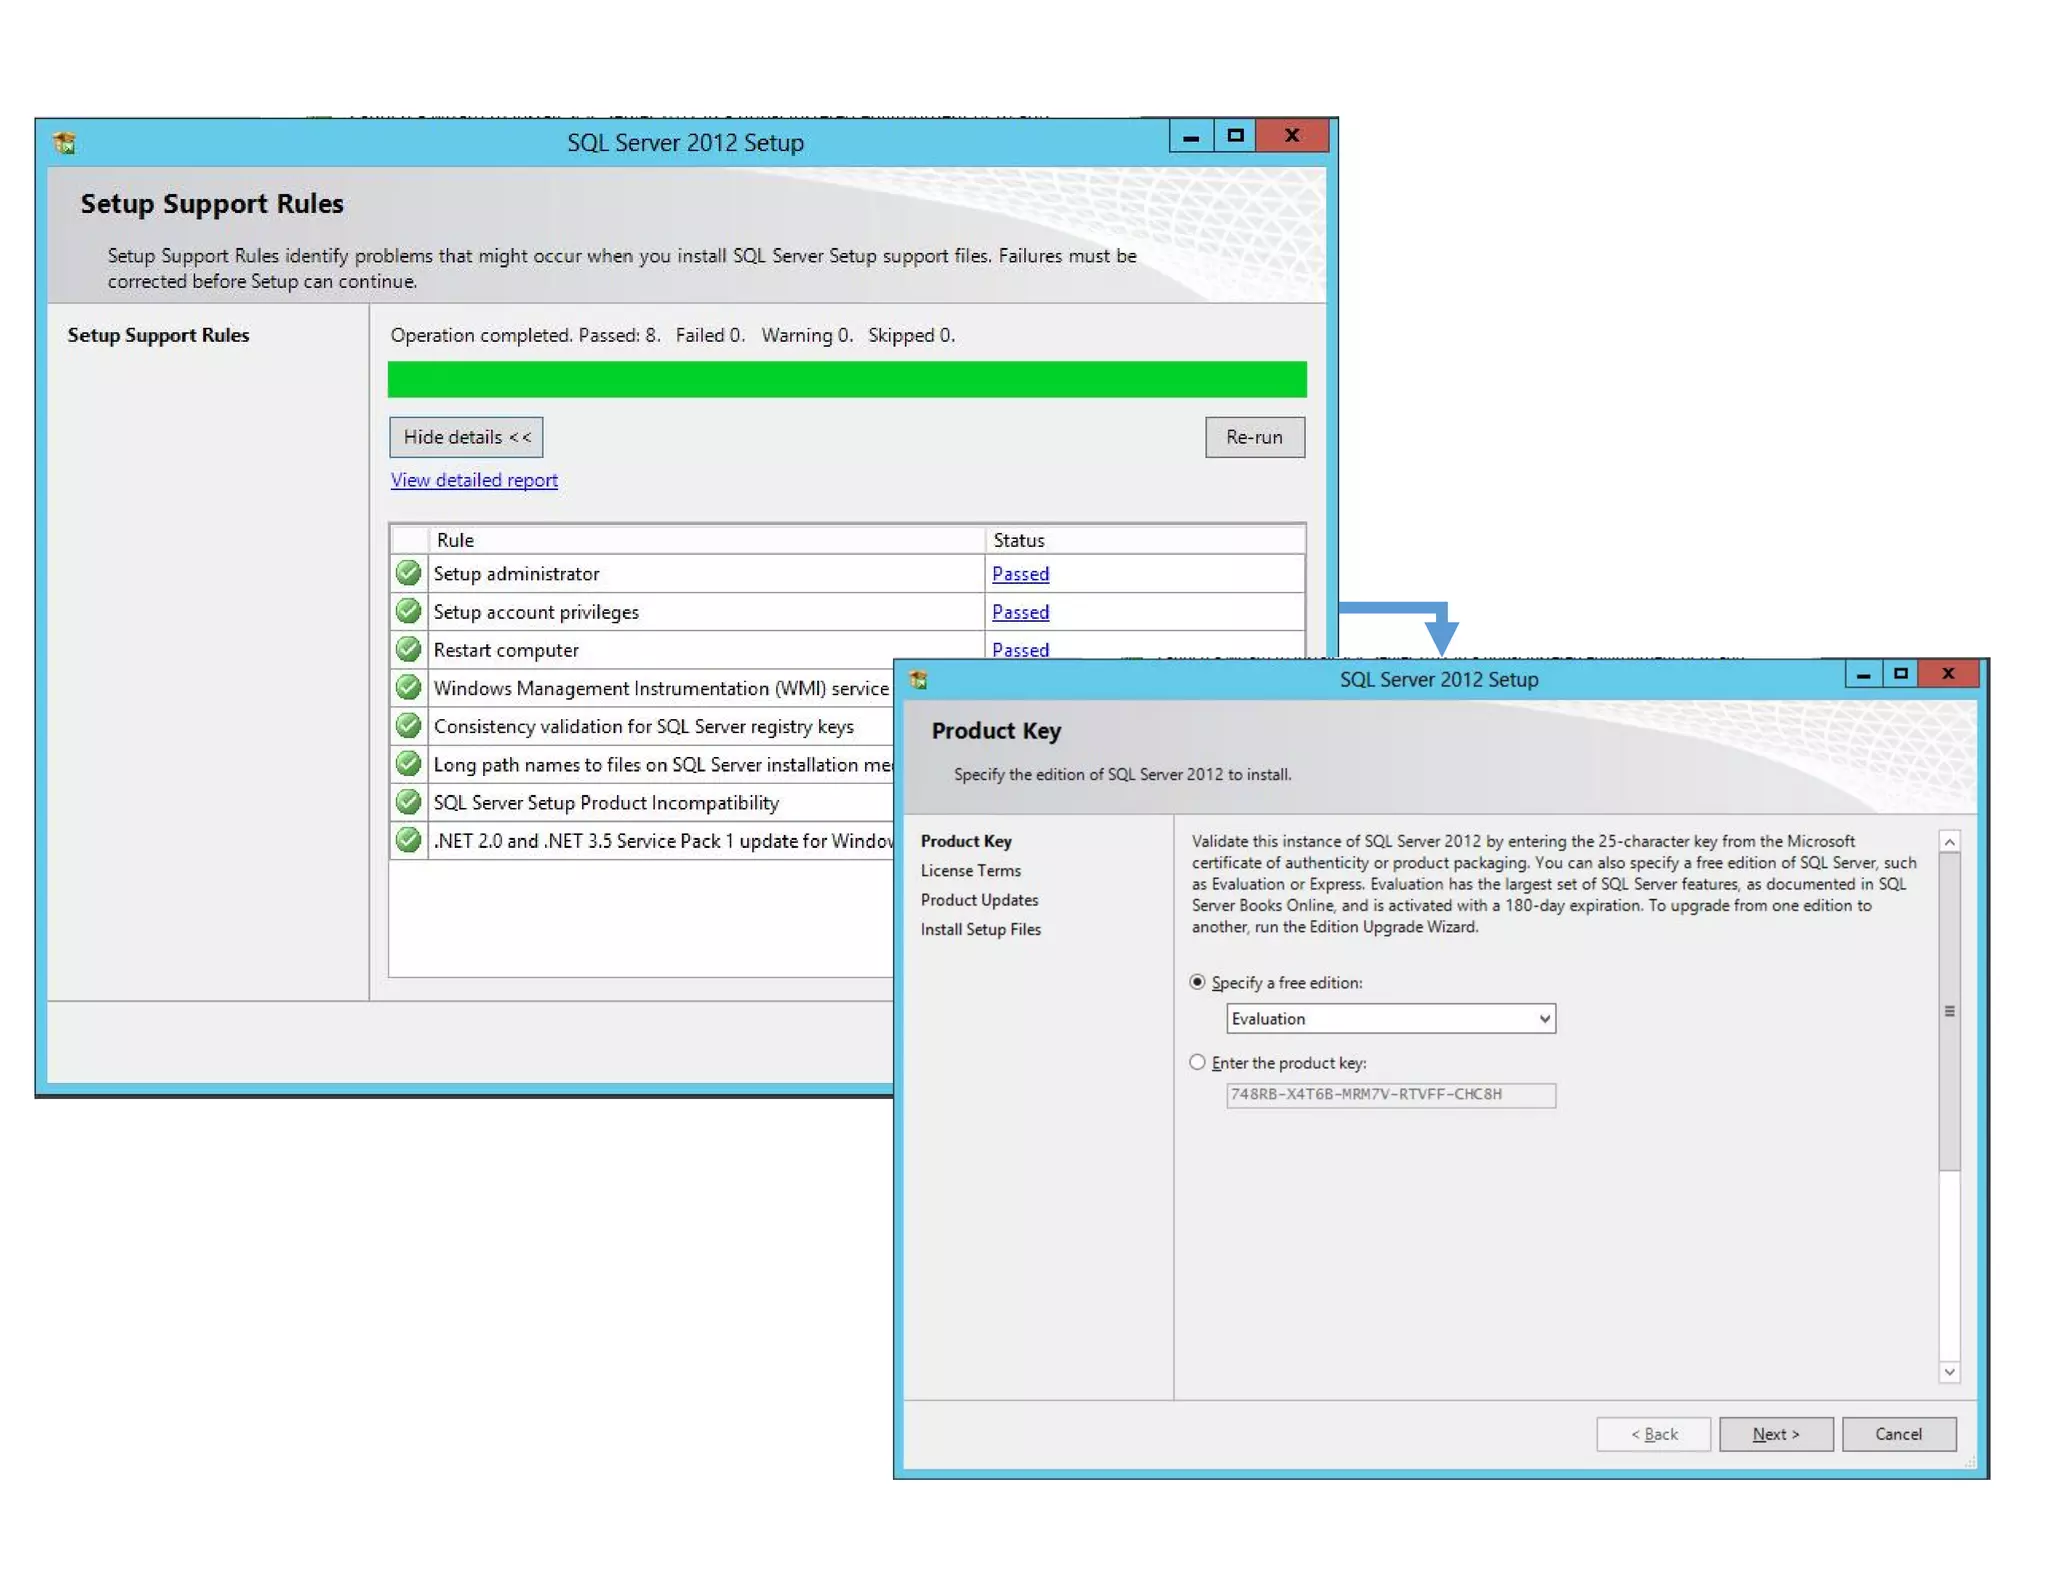Collapse rule list with Hide details button
This screenshot has width=2048, height=1582.
coord(466,437)
